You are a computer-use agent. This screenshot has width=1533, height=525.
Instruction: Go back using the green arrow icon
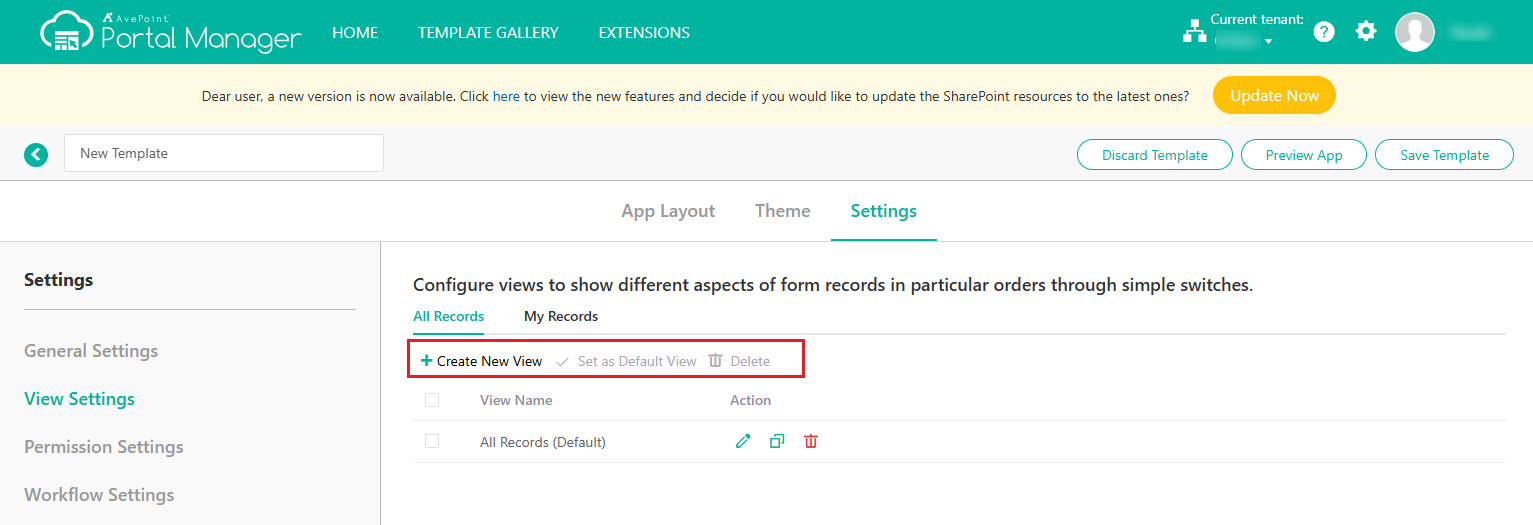pos(36,154)
